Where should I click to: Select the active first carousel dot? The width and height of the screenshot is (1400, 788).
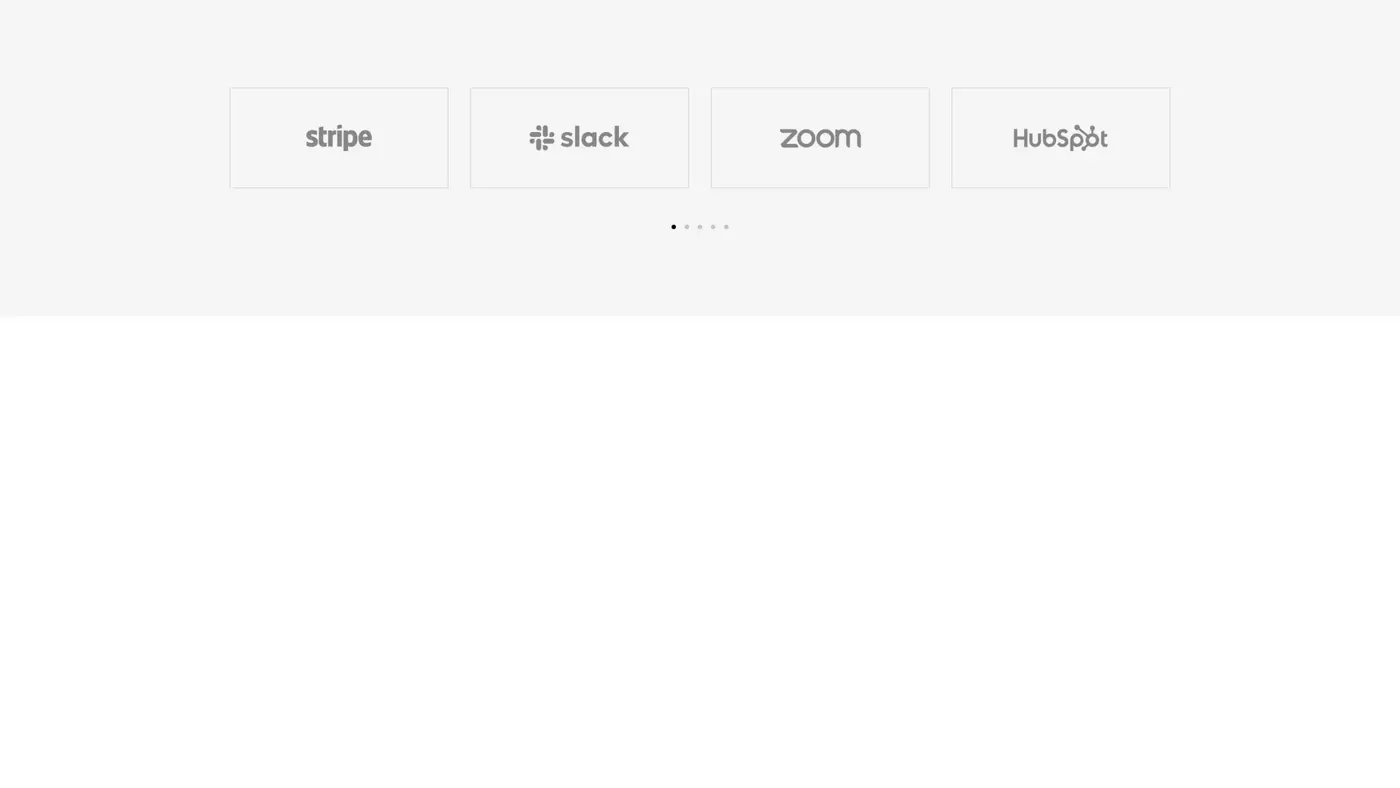(673, 227)
